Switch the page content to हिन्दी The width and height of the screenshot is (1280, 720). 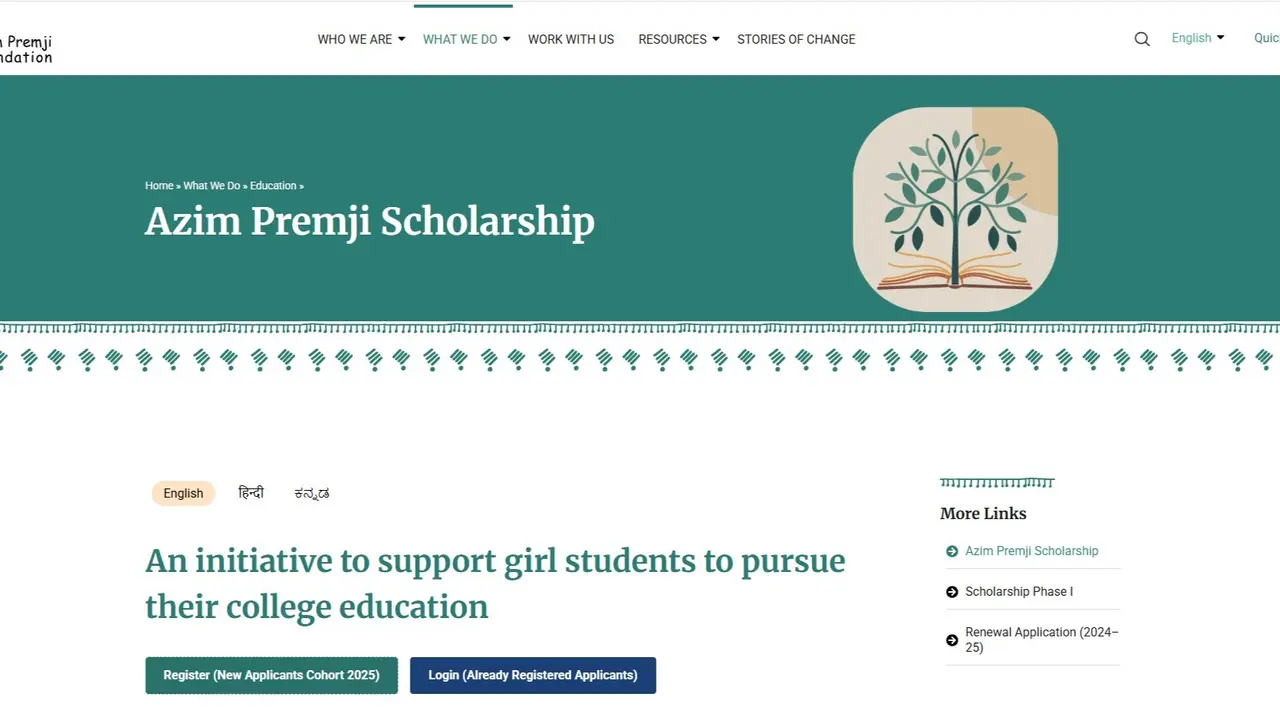(x=250, y=492)
